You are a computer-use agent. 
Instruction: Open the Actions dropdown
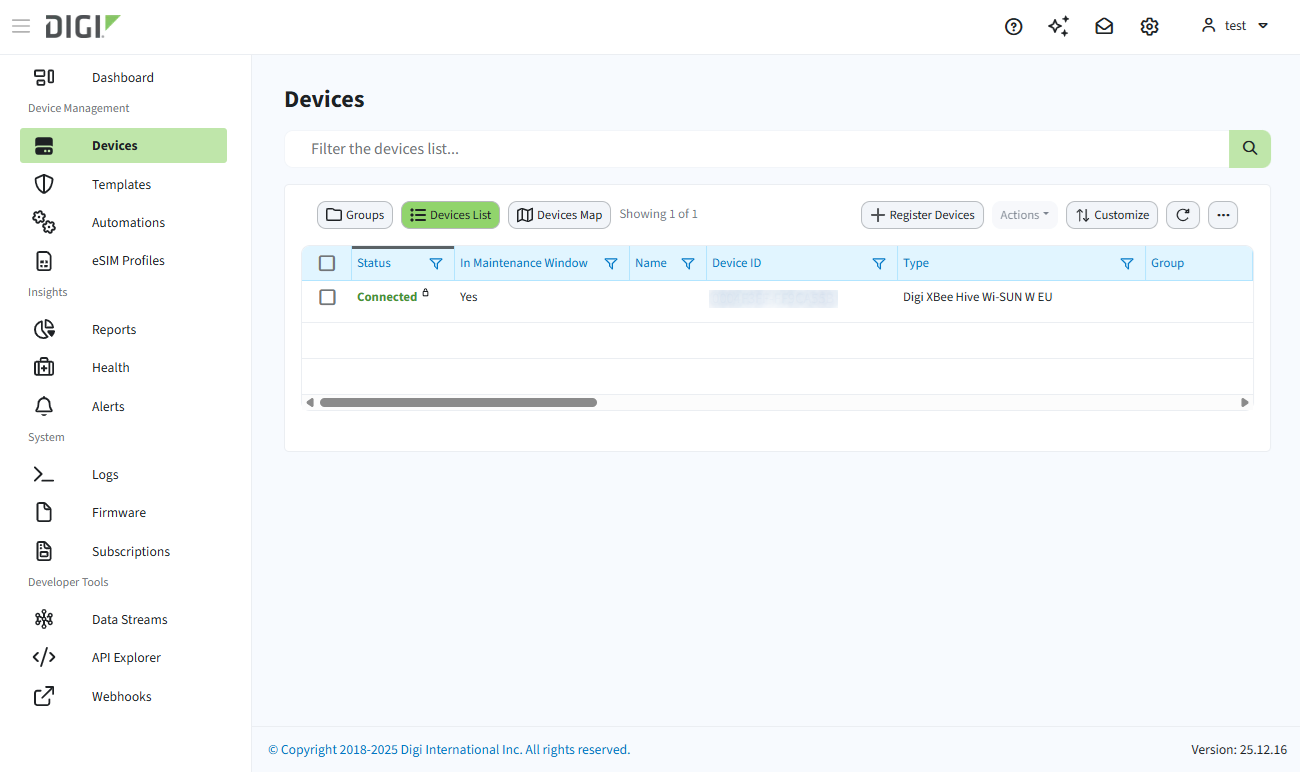coord(1024,214)
